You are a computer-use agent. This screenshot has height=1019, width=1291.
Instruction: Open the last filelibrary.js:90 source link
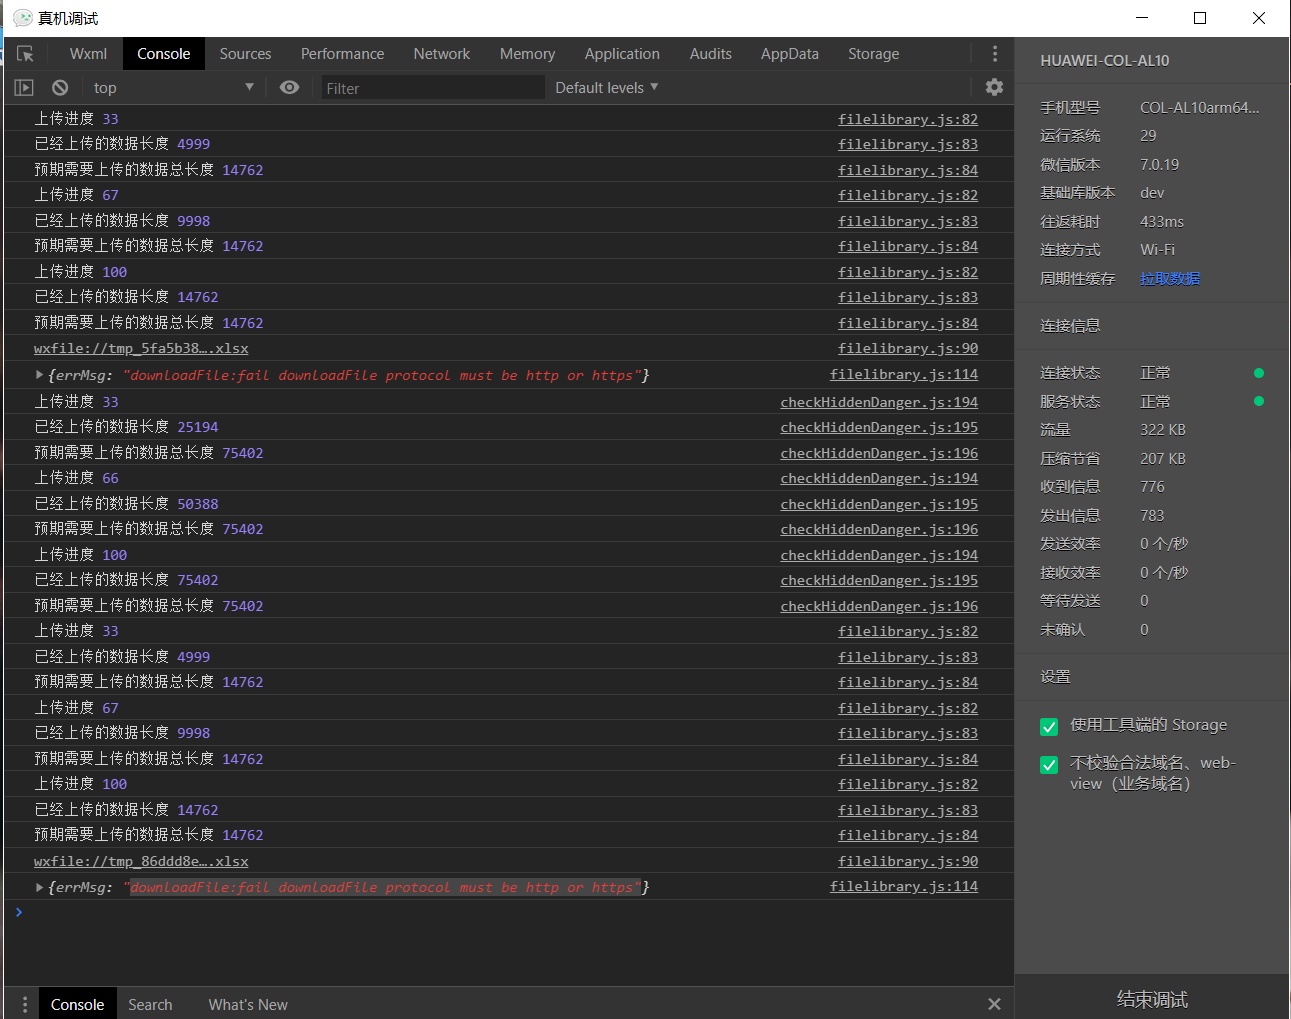pyautogui.click(x=908, y=861)
